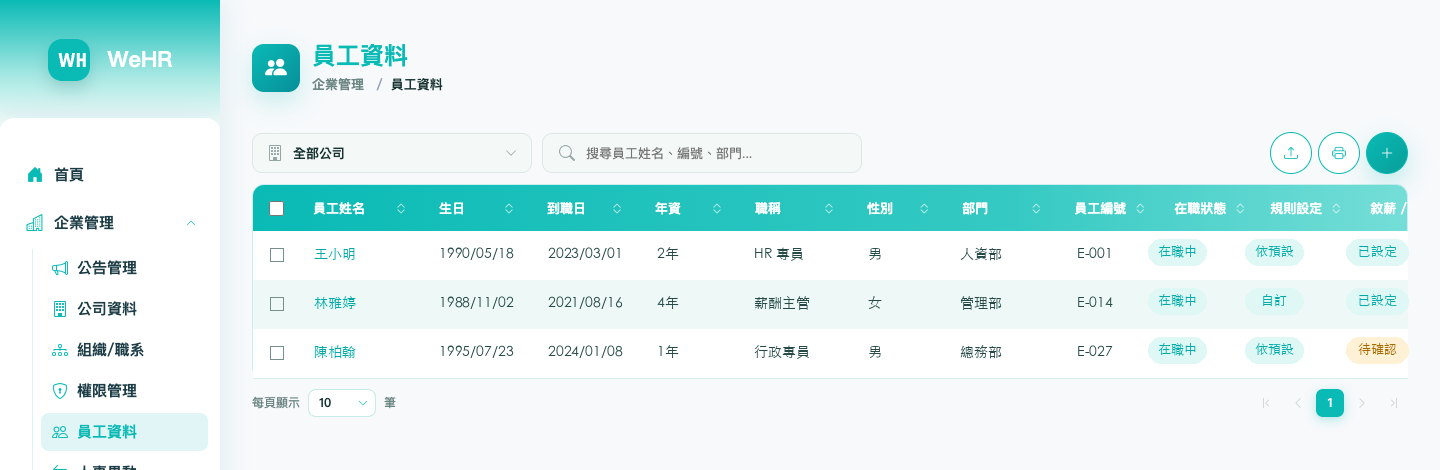Screen dimensions: 1440x470
Task: Select 員工資料 menu item
Action: click(124, 432)
